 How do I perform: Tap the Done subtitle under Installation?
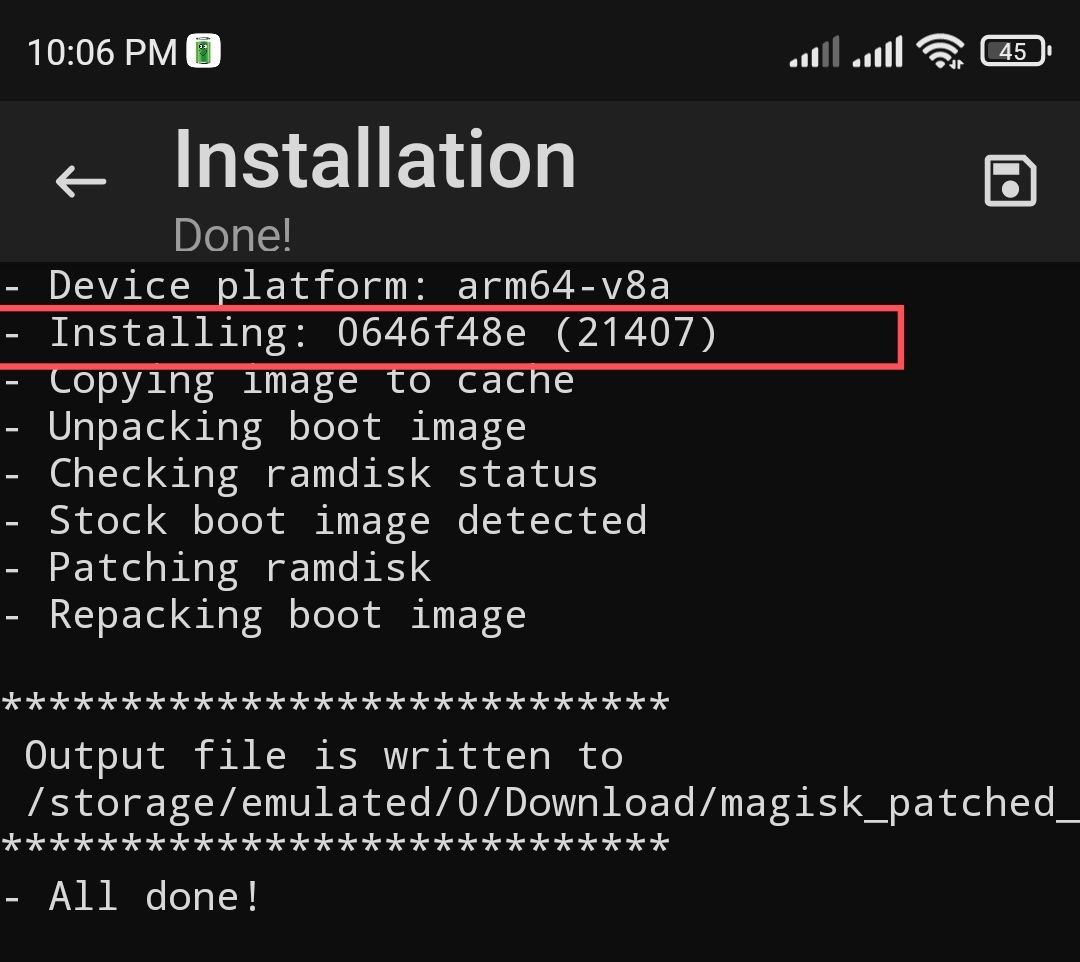pos(232,234)
